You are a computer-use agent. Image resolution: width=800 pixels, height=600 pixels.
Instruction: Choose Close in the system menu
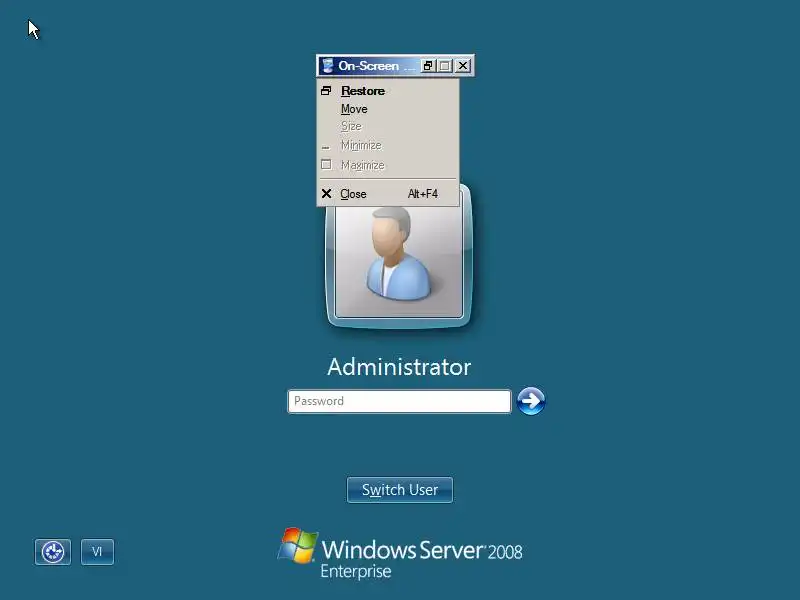pyautogui.click(x=388, y=194)
